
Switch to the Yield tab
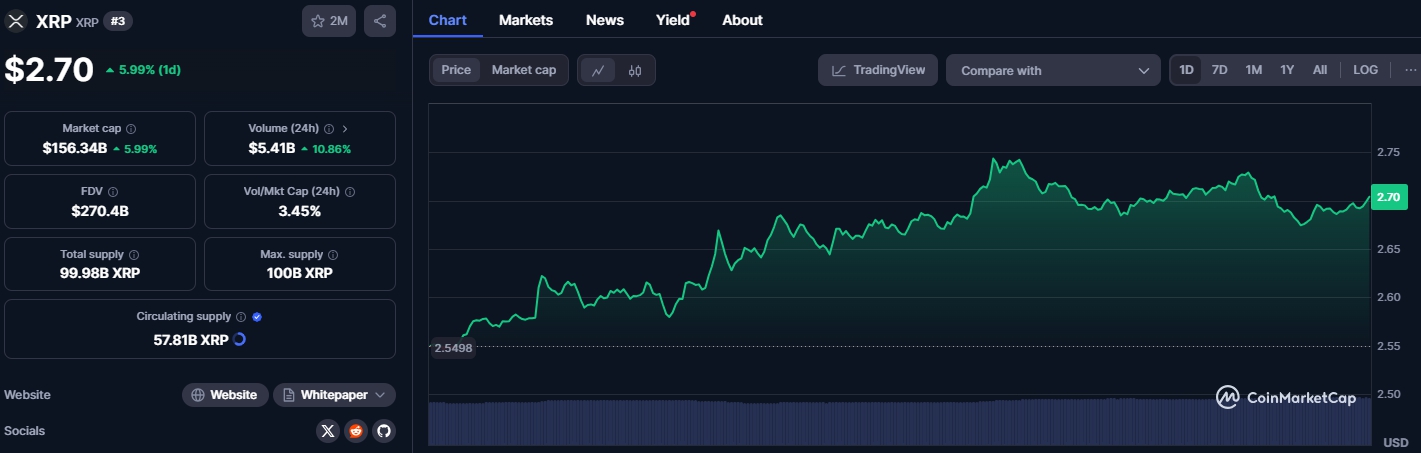click(x=672, y=20)
